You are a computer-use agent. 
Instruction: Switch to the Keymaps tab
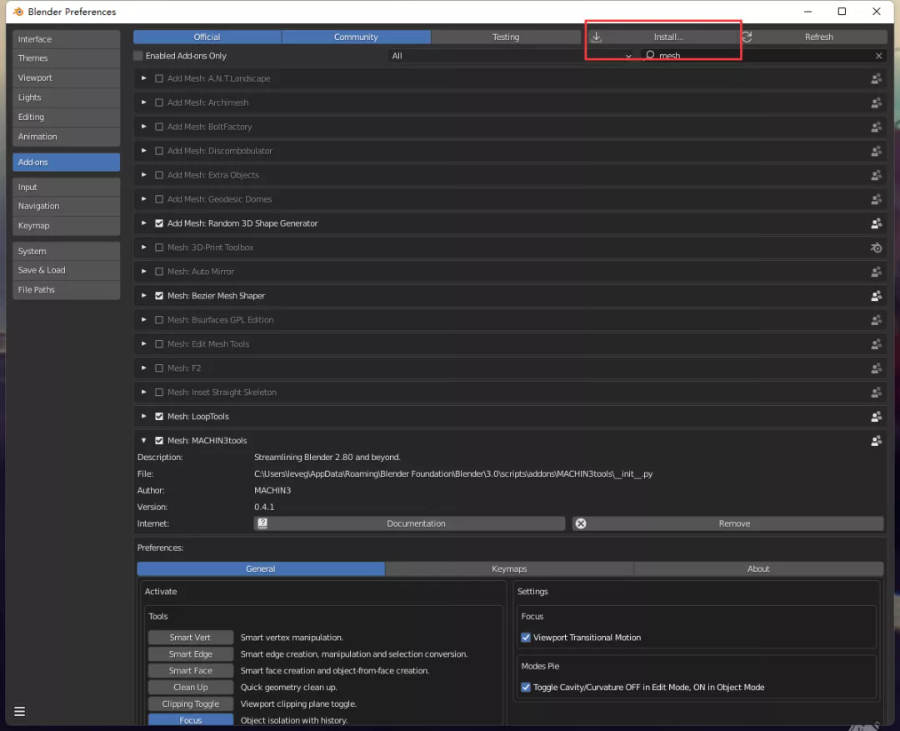[x=509, y=569]
